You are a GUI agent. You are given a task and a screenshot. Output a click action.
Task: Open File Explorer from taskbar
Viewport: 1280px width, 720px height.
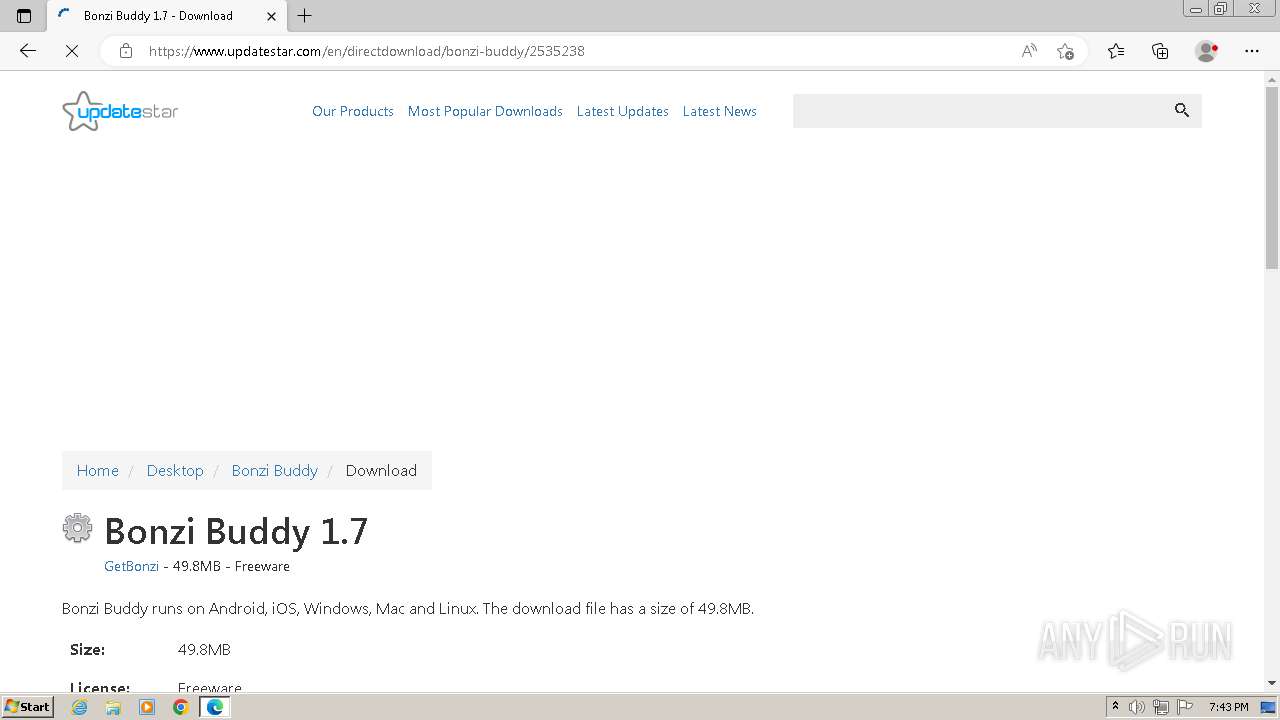tap(113, 707)
